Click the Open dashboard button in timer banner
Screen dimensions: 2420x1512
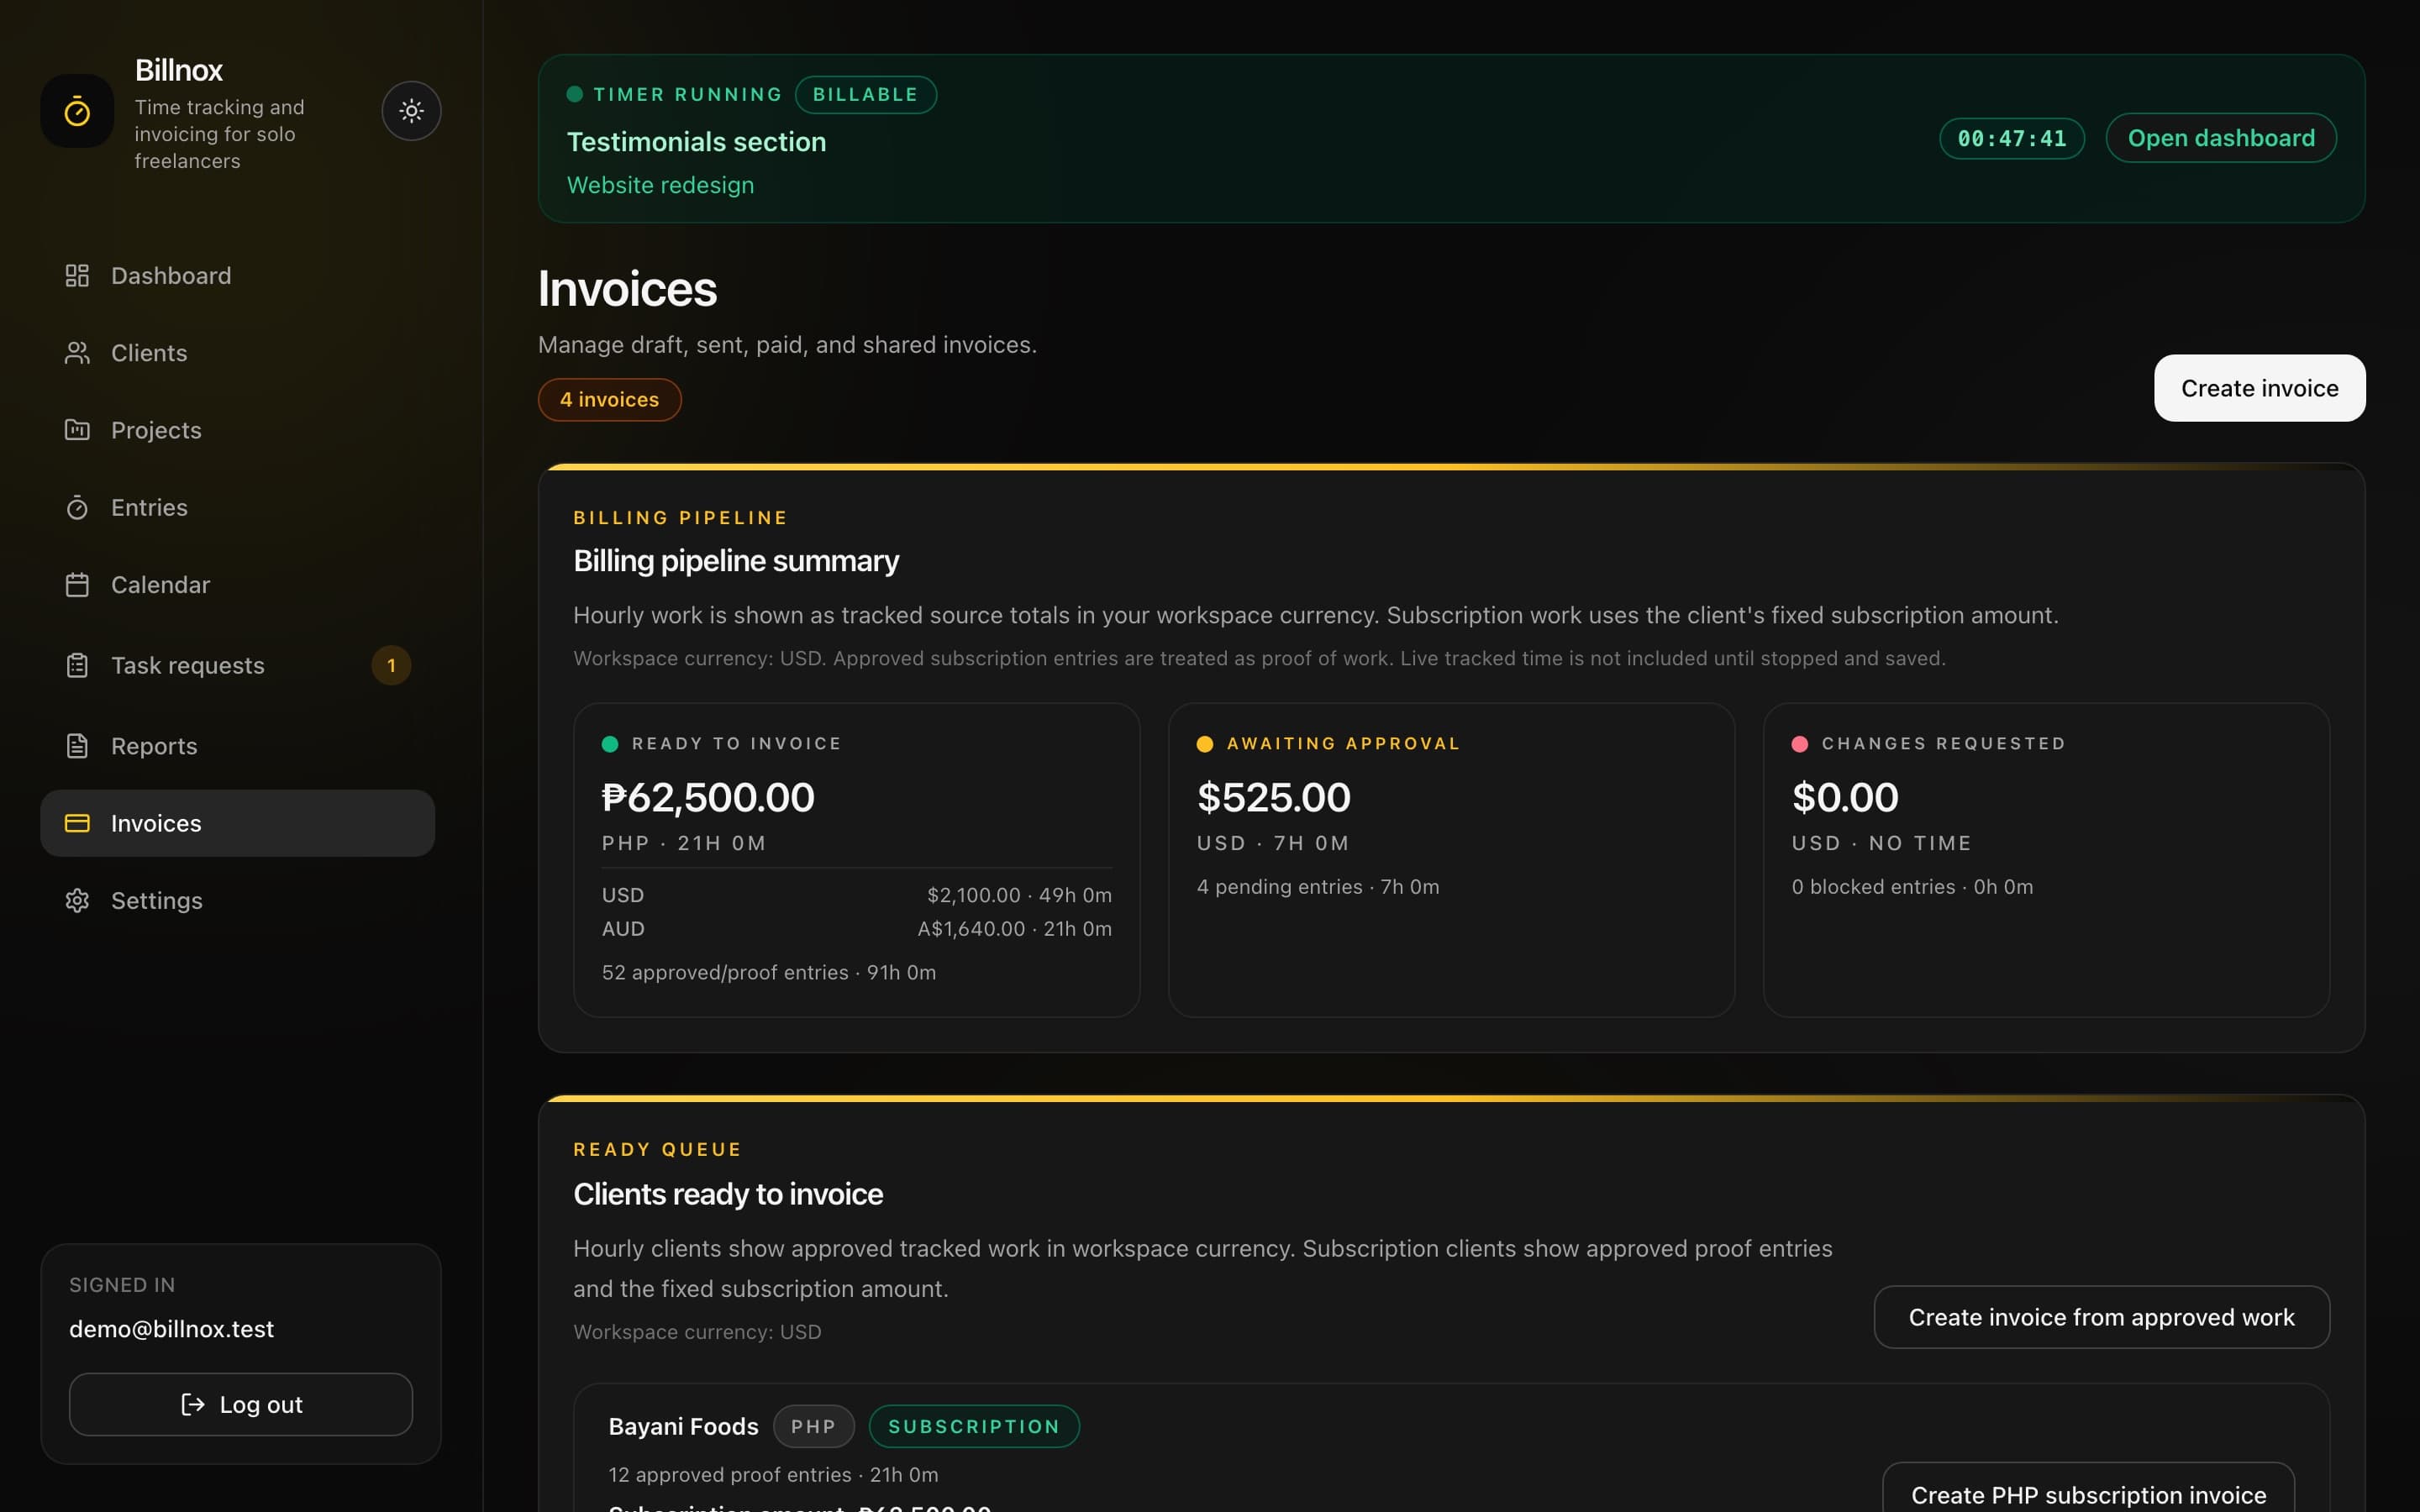2221,138
